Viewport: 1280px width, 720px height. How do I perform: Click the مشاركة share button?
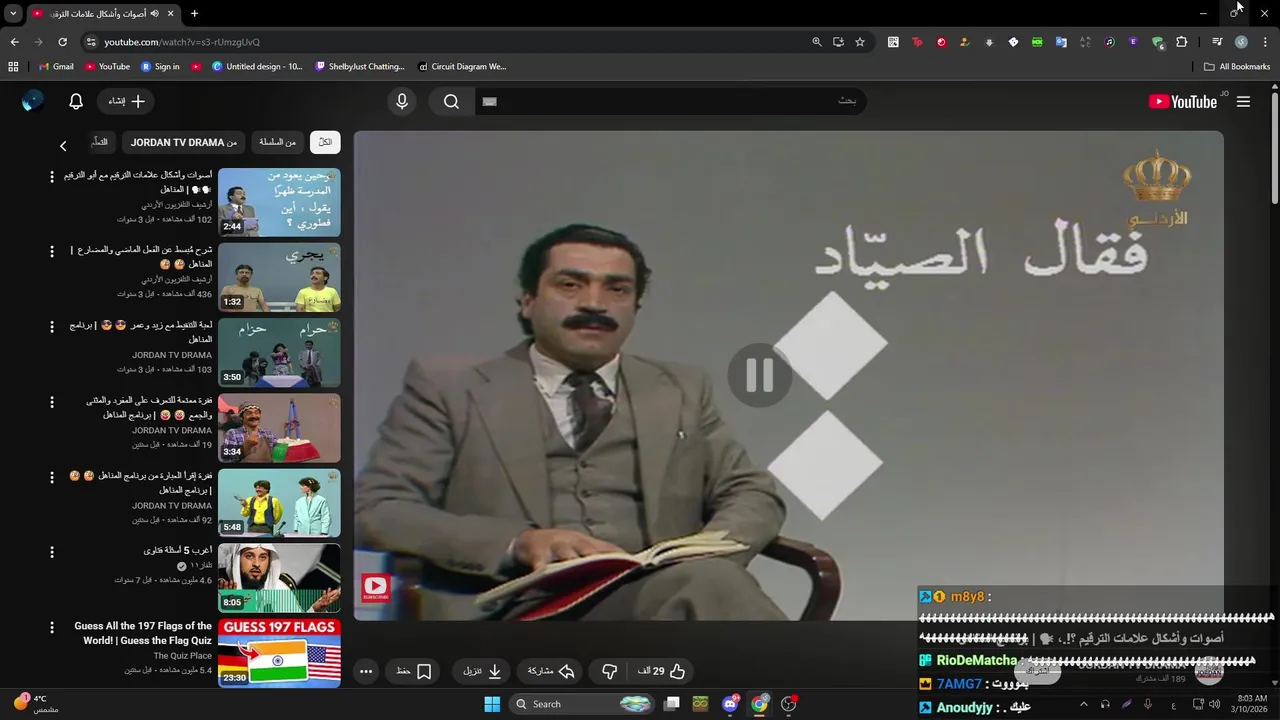coord(551,671)
